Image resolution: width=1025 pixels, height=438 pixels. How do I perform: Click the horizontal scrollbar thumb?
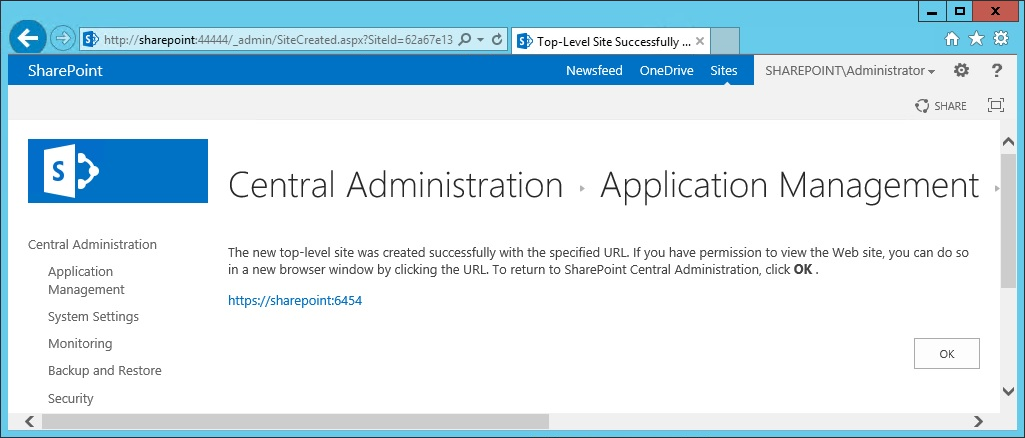coord(295,421)
